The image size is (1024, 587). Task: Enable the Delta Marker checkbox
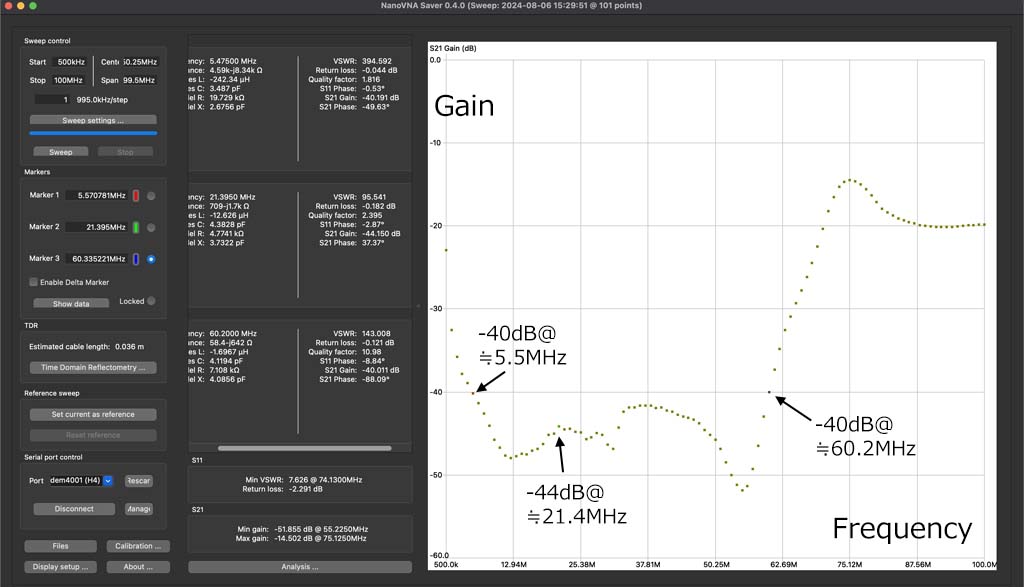click(x=34, y=282)
